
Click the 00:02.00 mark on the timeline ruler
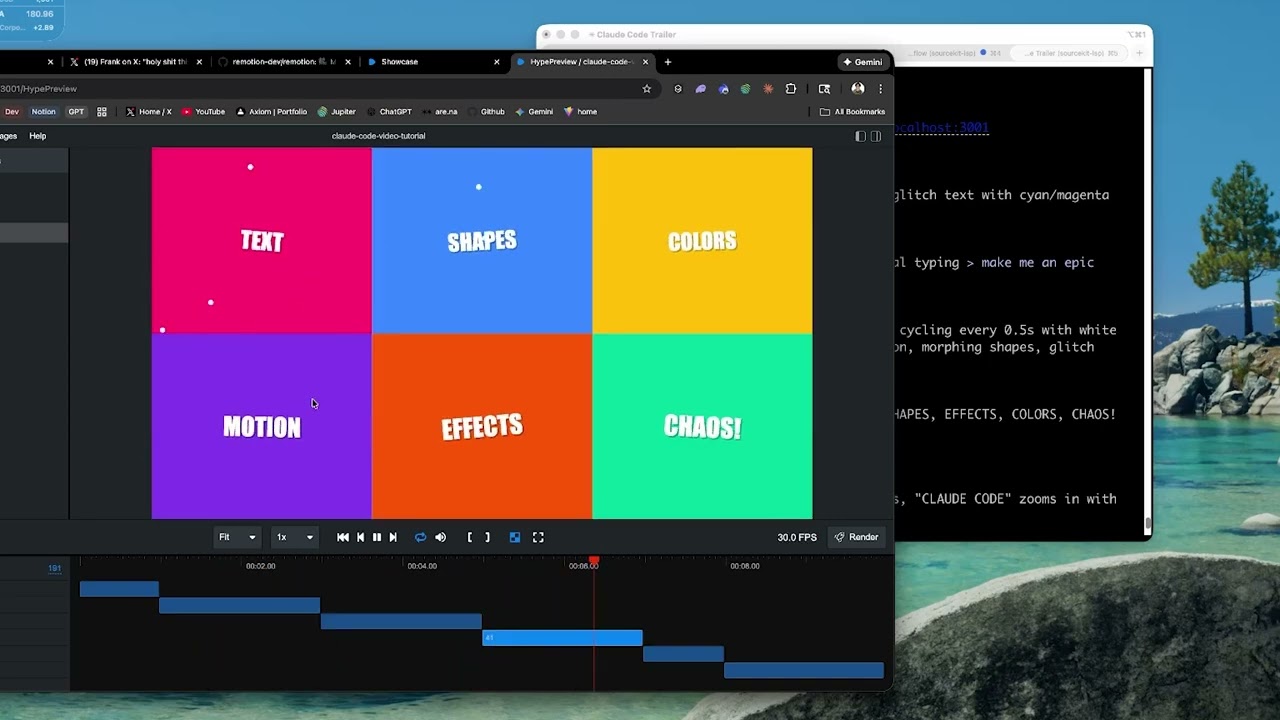(260, 566)
